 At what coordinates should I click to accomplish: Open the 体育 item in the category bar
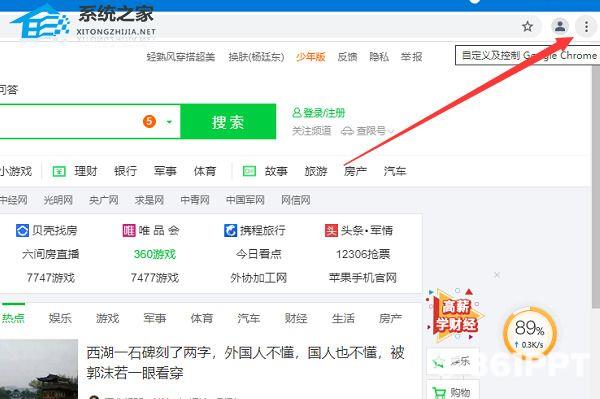(x=205, y=171)
